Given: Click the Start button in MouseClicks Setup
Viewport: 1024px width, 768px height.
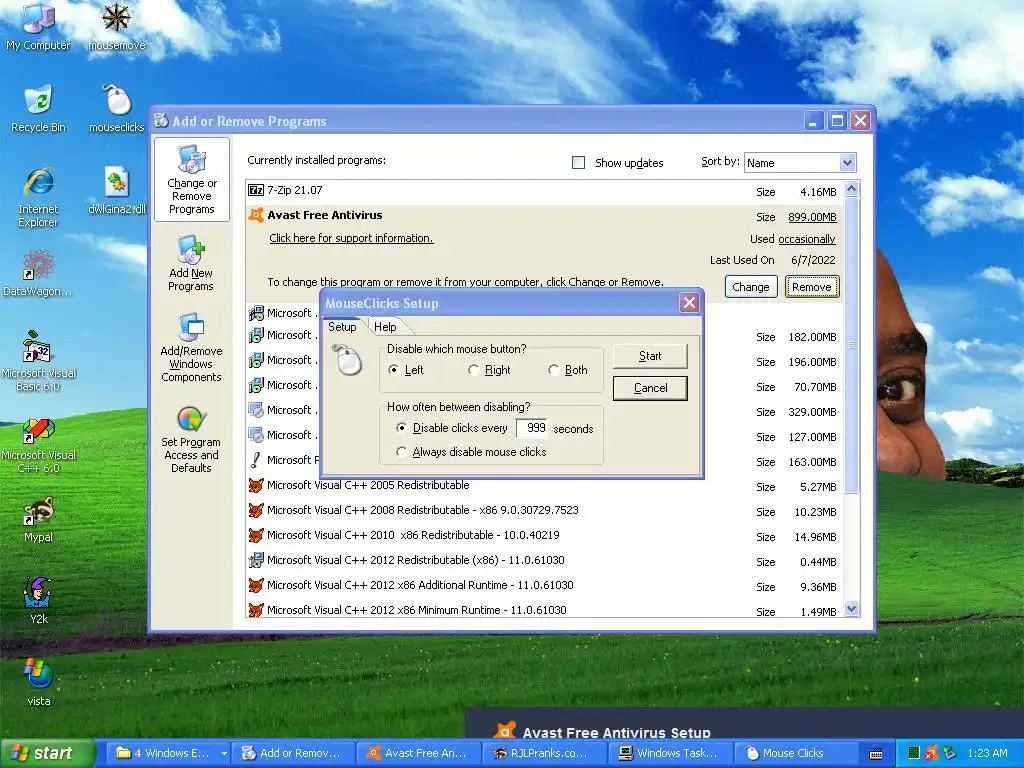Looking at the screenshot, I should click(x=650, y=356).
